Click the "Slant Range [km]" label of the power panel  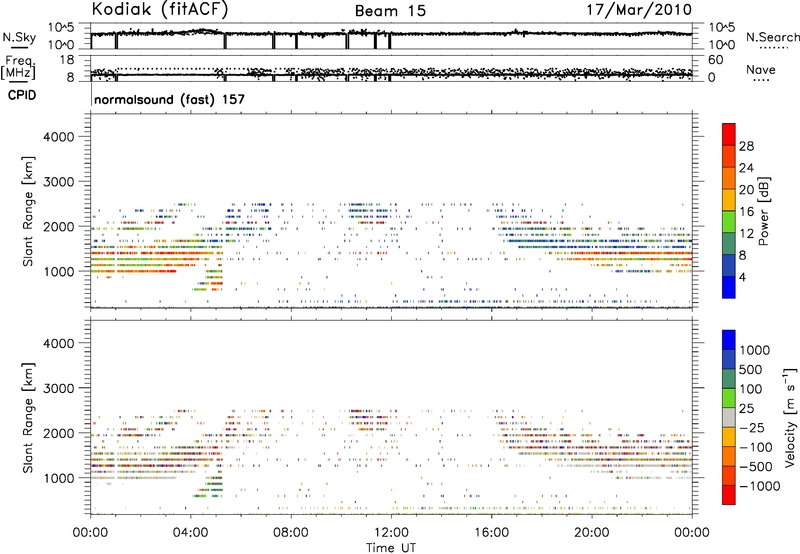[x=28, y=211]
